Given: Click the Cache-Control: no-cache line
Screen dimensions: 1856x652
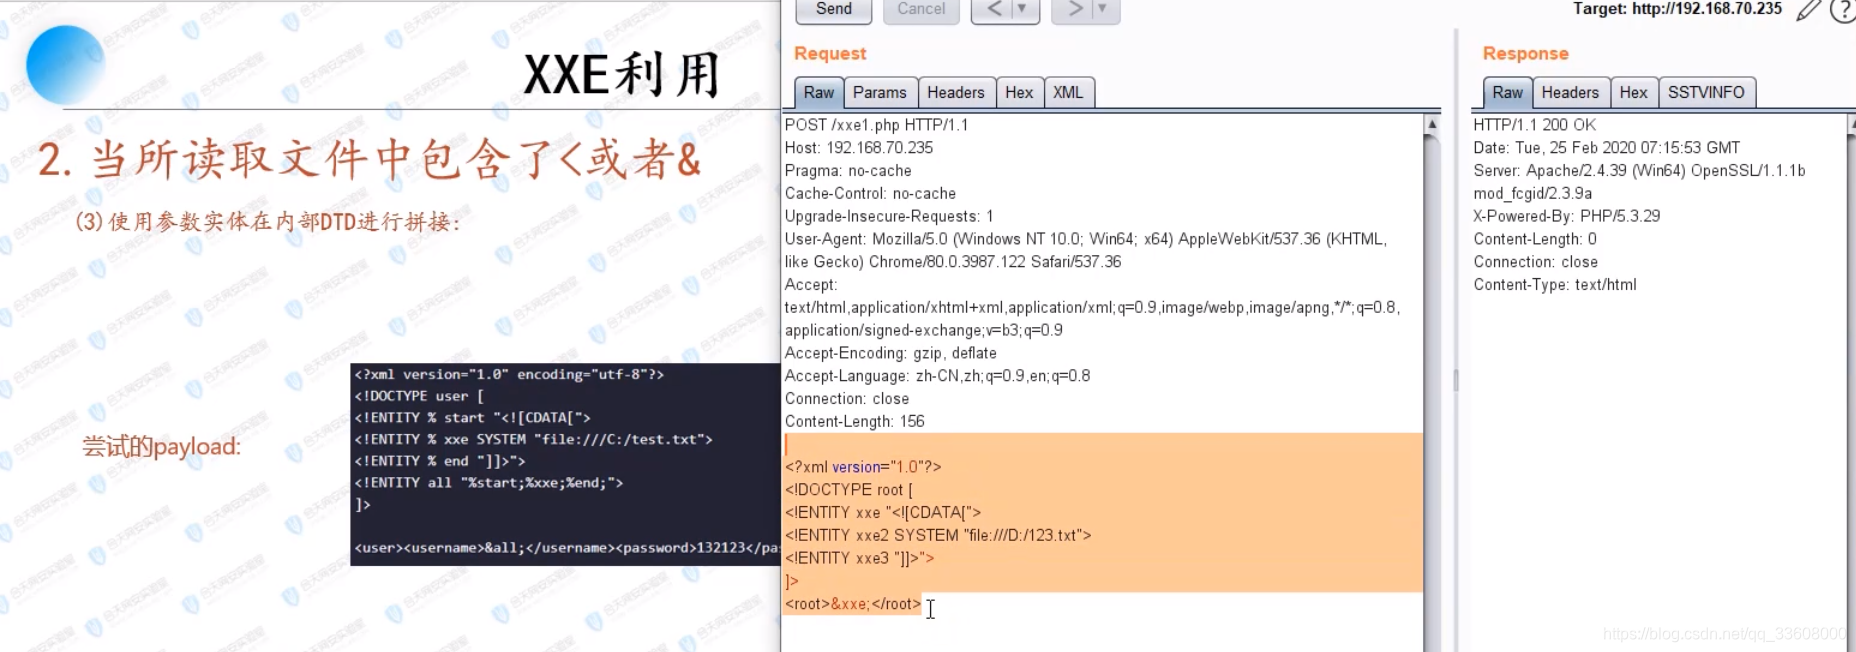Looking at the screenshot, I should click(x=870, y=194).
